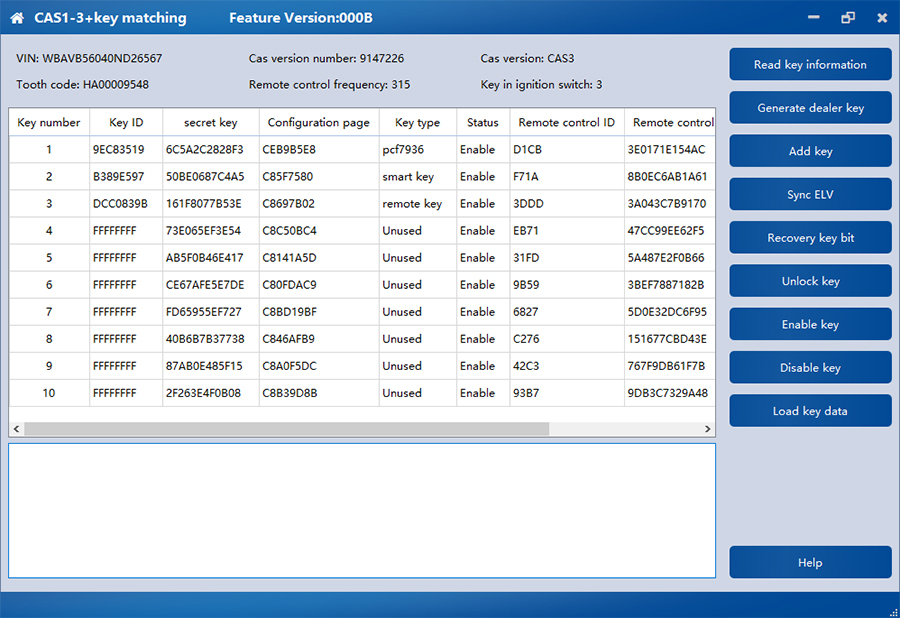This screenshot has width=900, height=618.
Task: Click the Recovery key bit button
Action: pyautogui.click(x=810, y=238)
